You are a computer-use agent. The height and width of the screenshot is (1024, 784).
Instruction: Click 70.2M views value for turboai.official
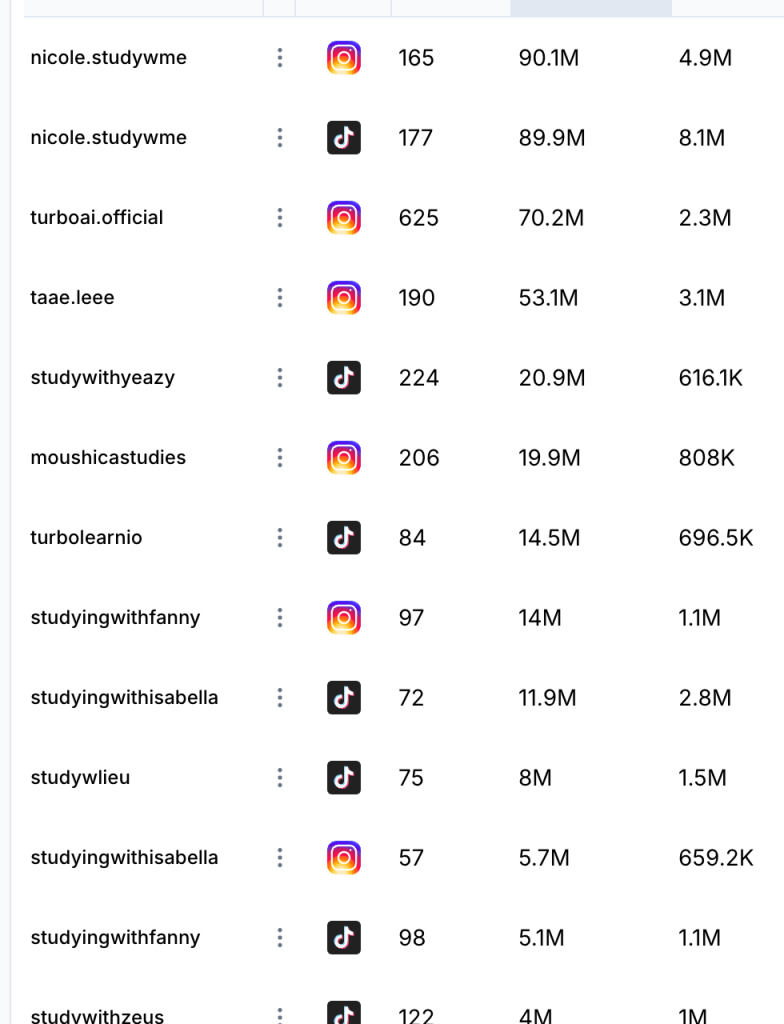551,218
